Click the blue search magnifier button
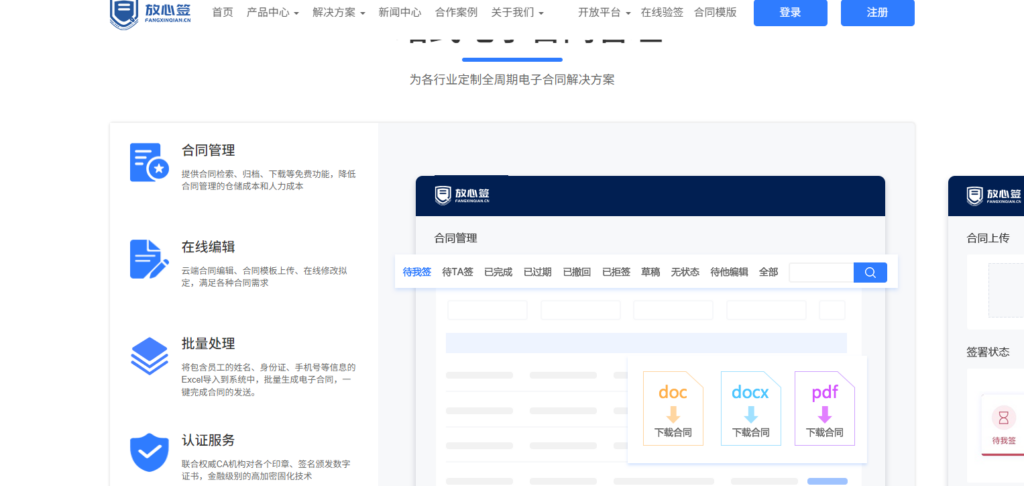The image size is (1024, 486). coord(870,272)
